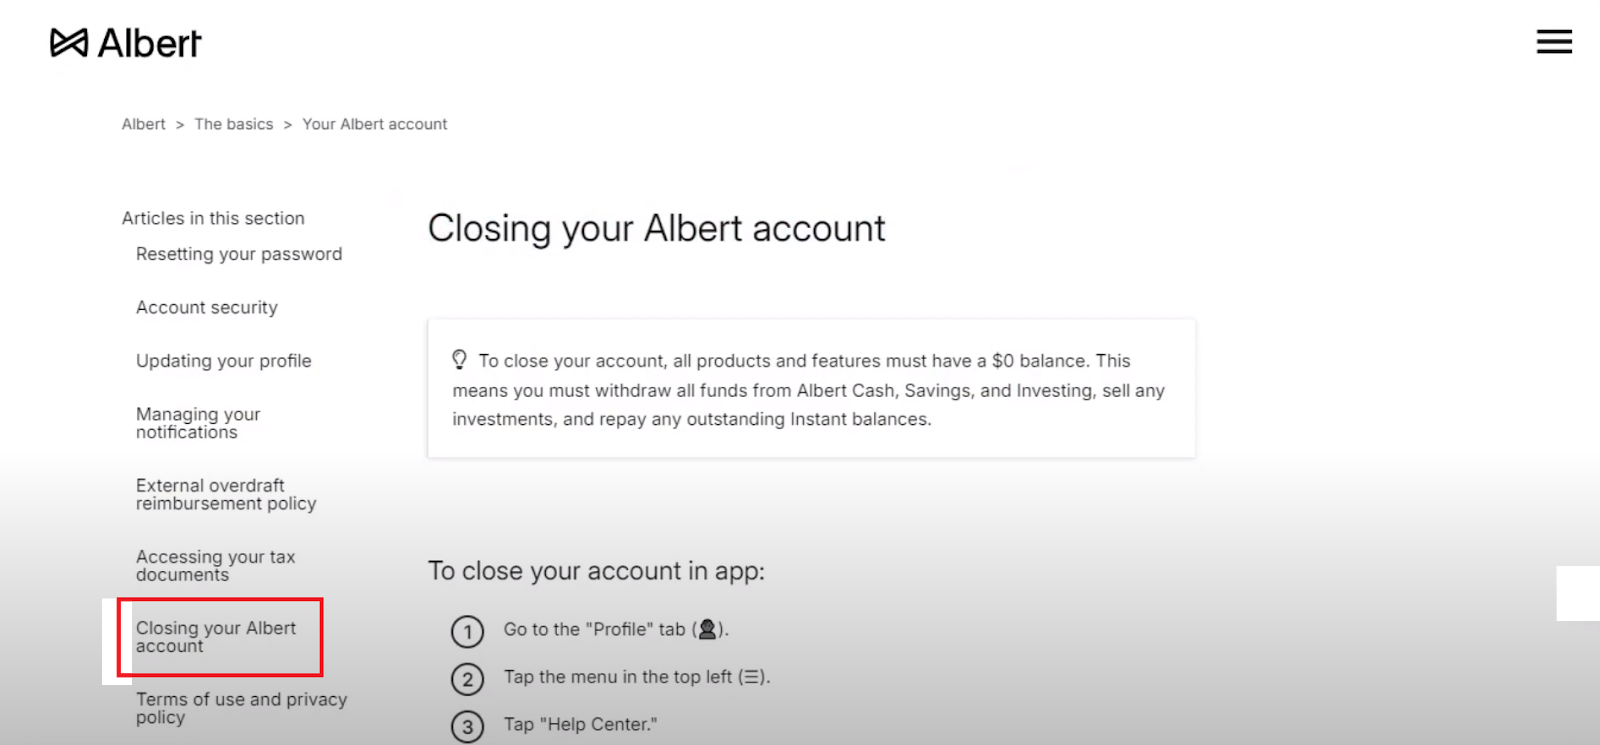Click the white box at right edge

click(1578, 593)
